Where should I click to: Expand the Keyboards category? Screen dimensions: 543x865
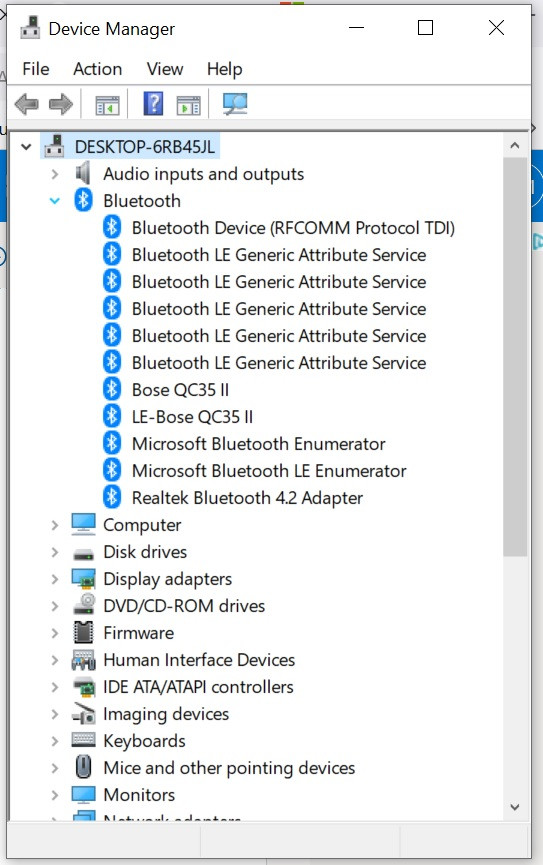pos(55,741)
